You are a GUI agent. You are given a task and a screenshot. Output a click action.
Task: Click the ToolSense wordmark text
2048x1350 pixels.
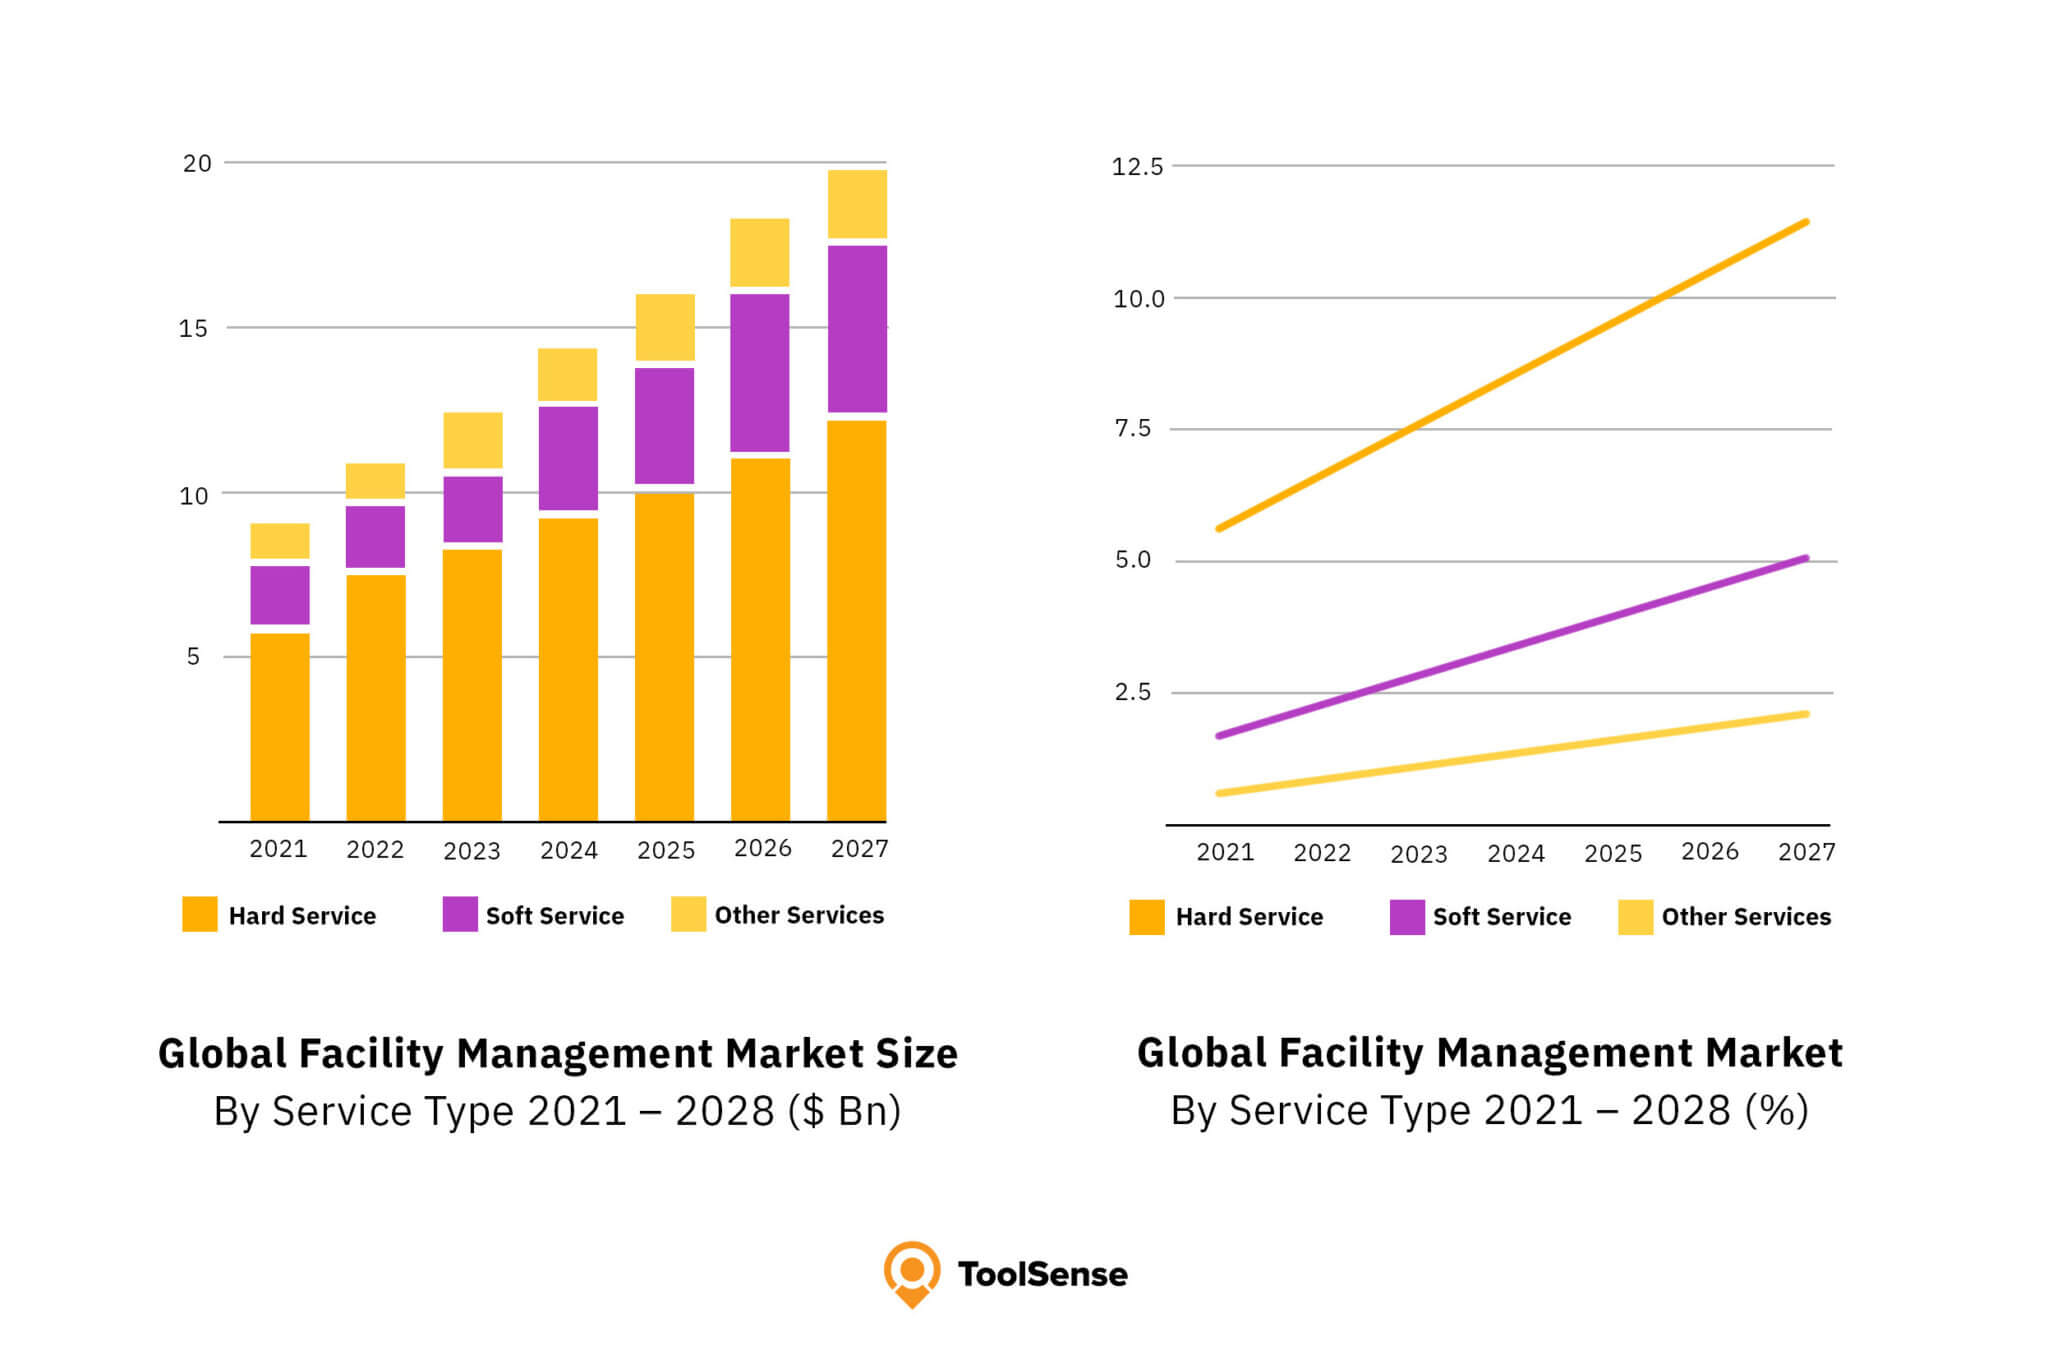pos(1043,1274)
